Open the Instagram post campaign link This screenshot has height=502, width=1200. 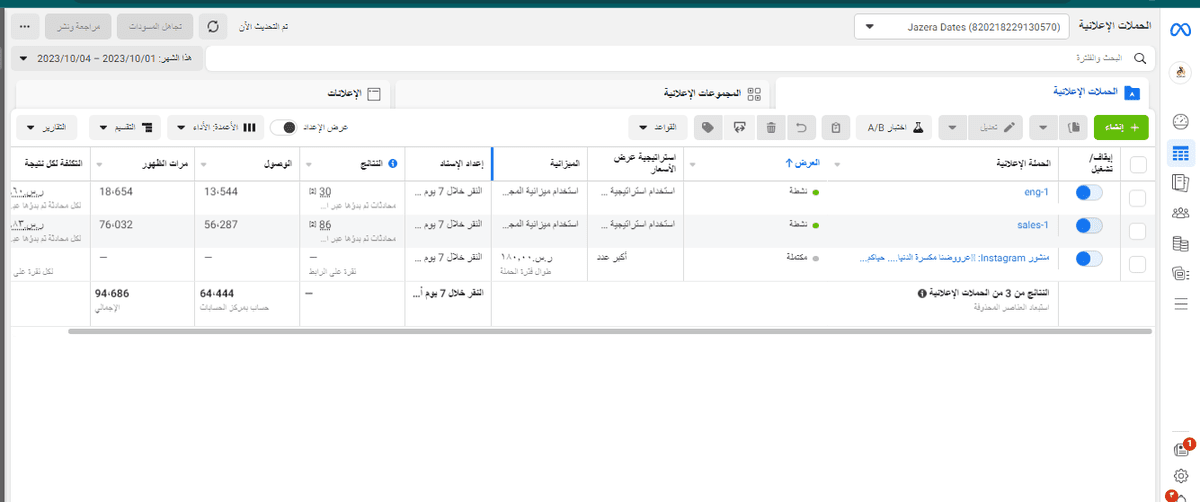[x=955, y=257]
